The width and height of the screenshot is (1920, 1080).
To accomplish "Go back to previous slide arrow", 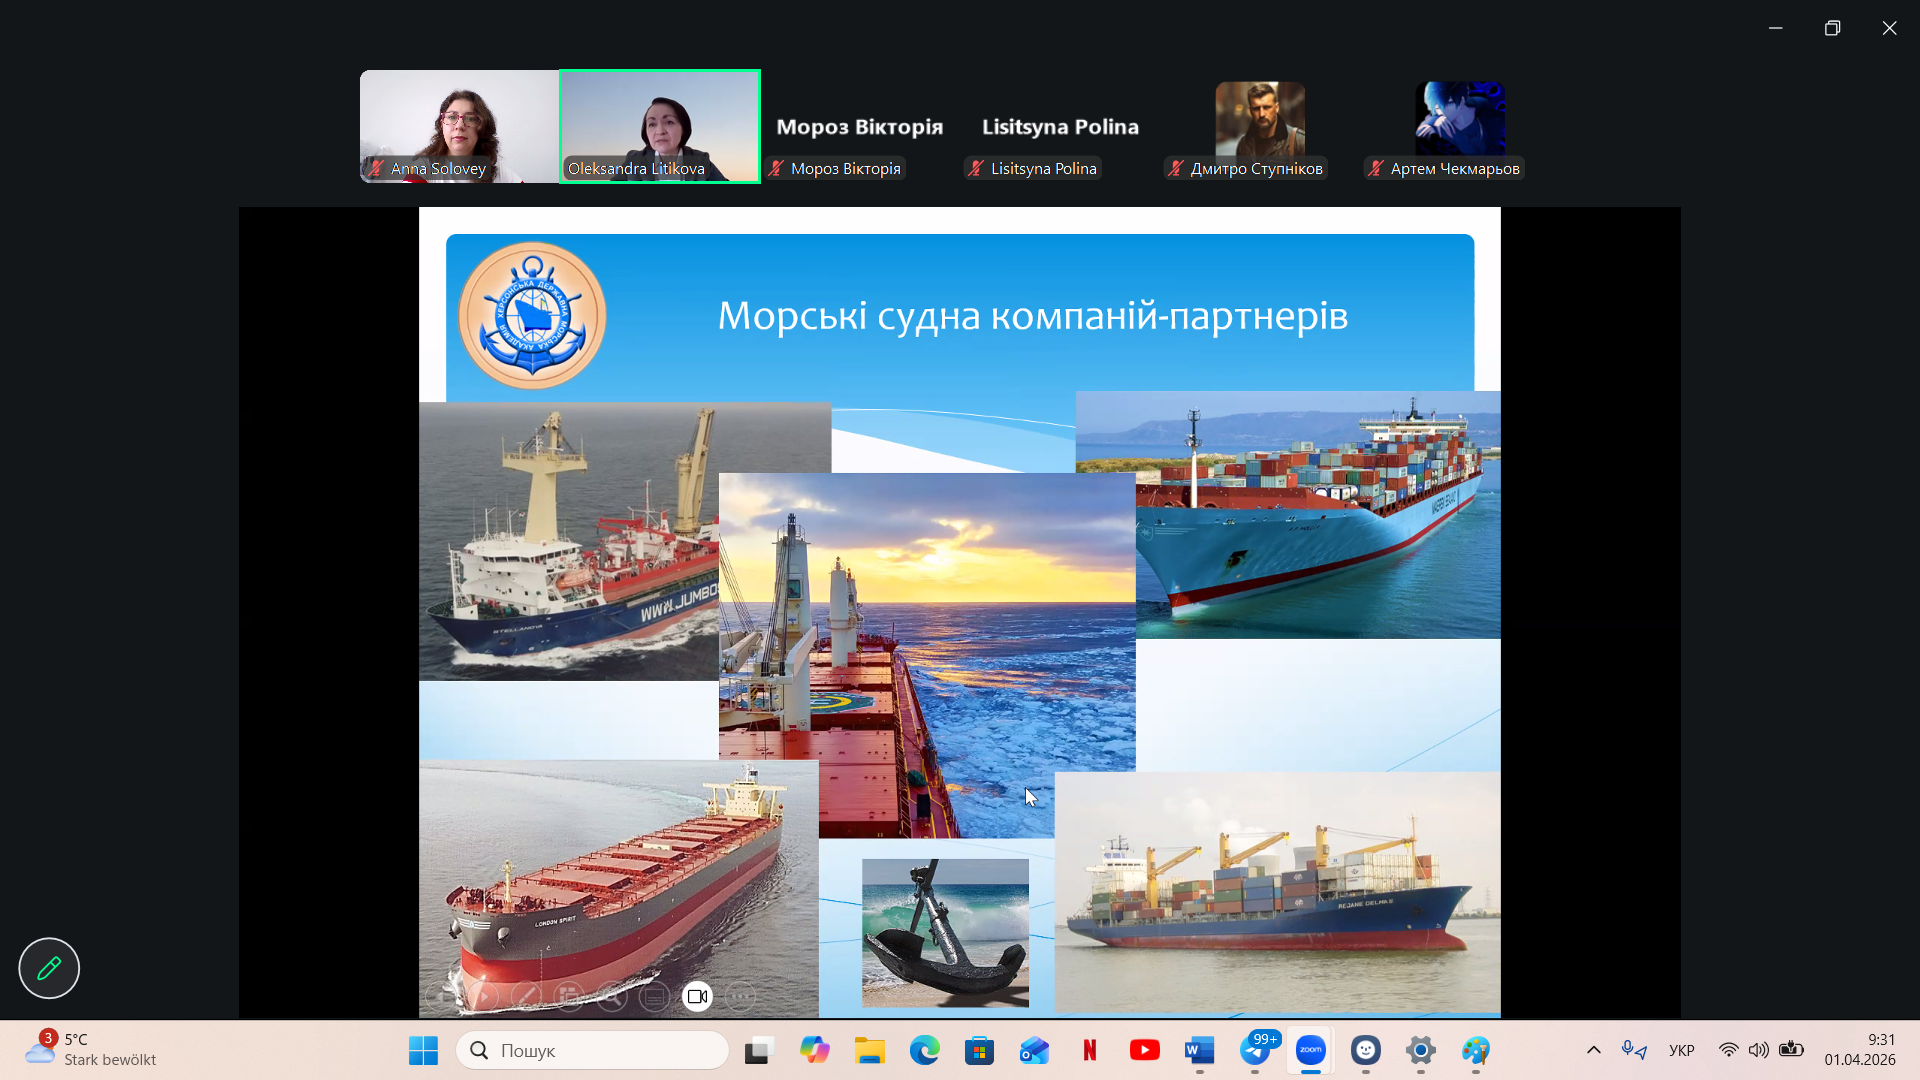I will (x=441, y=996).
